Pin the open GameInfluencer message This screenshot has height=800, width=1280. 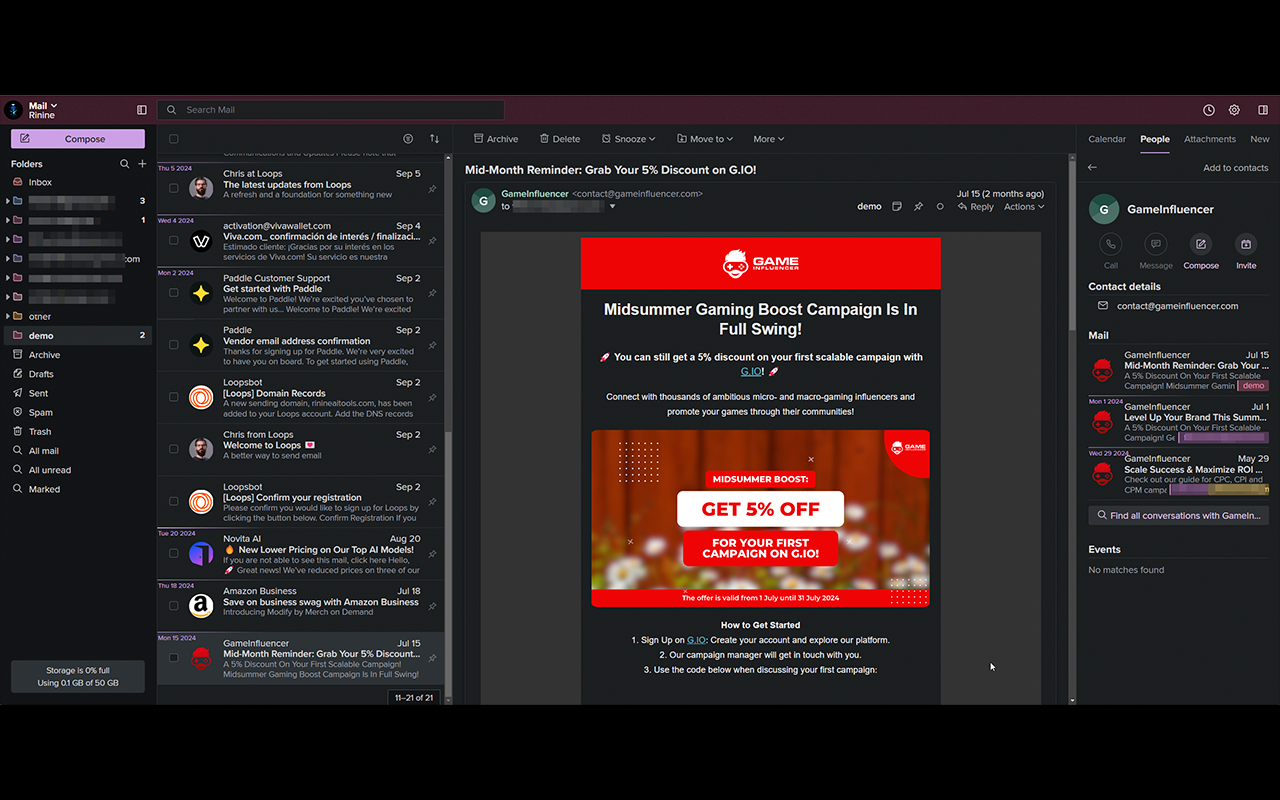tap(918, 207)
